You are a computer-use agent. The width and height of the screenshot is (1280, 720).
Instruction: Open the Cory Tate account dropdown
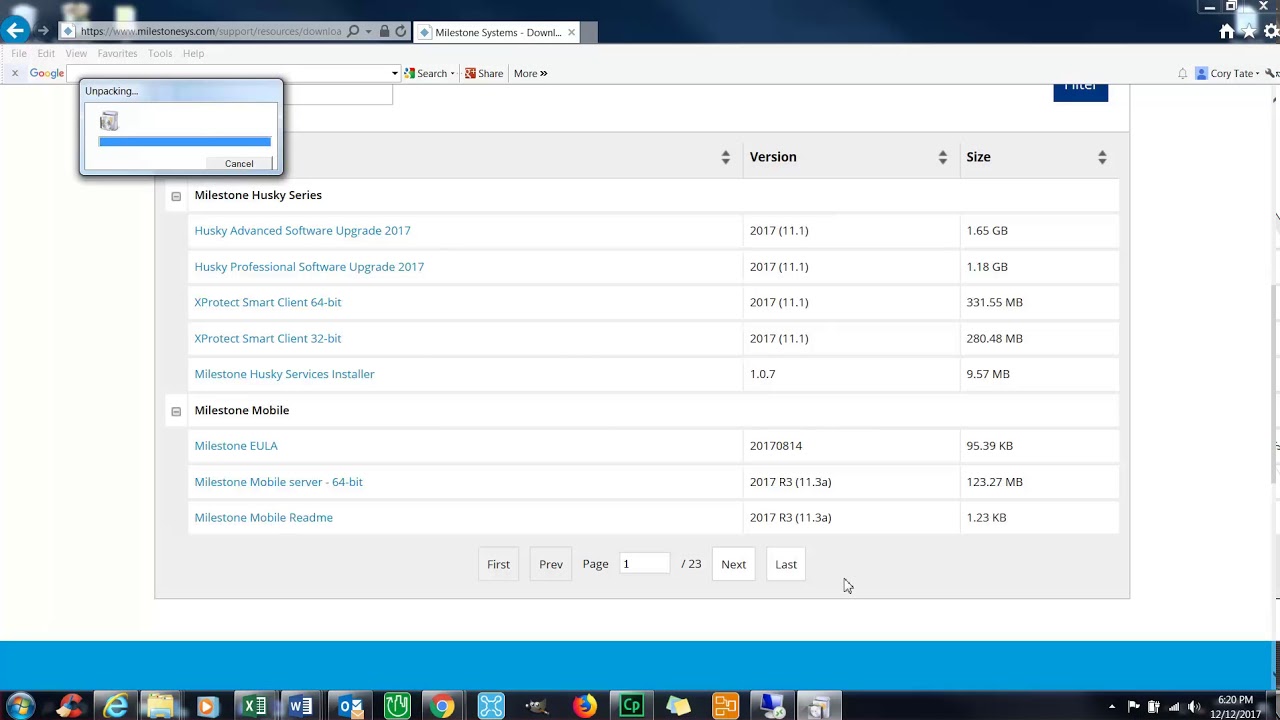(x=1257, y=73)
